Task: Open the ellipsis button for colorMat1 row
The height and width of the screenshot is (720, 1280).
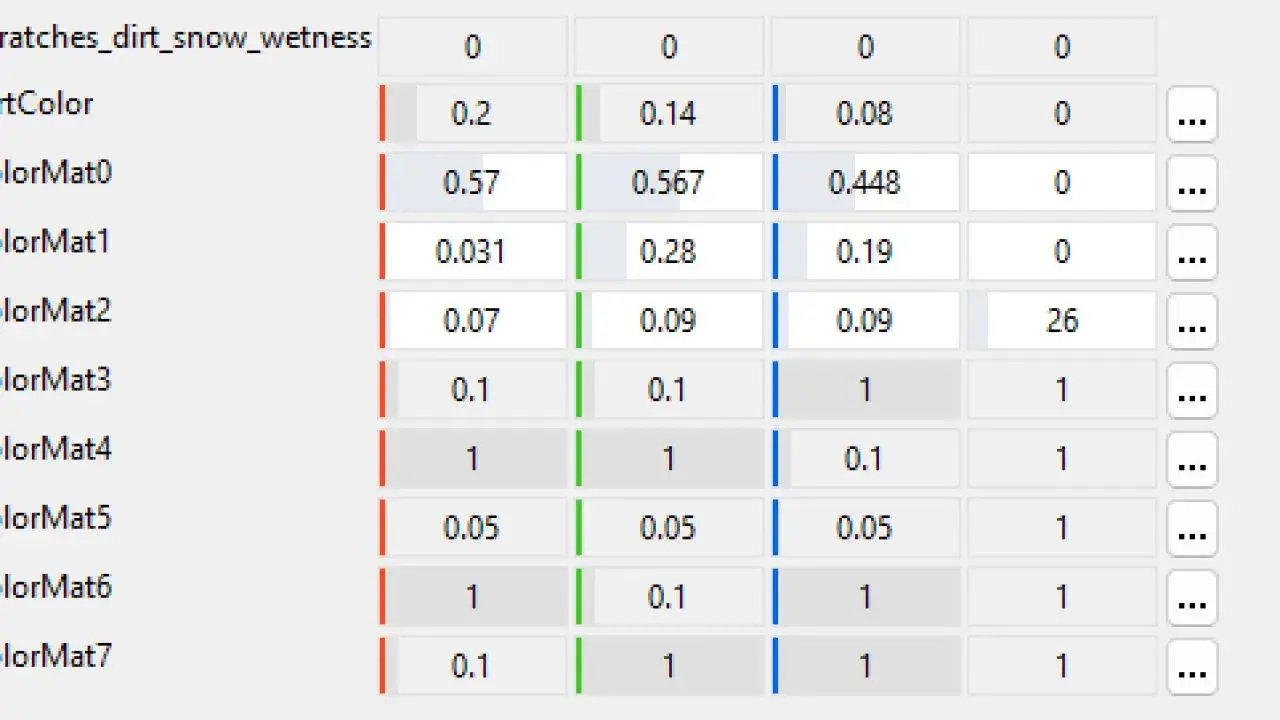Action: 1191,252
